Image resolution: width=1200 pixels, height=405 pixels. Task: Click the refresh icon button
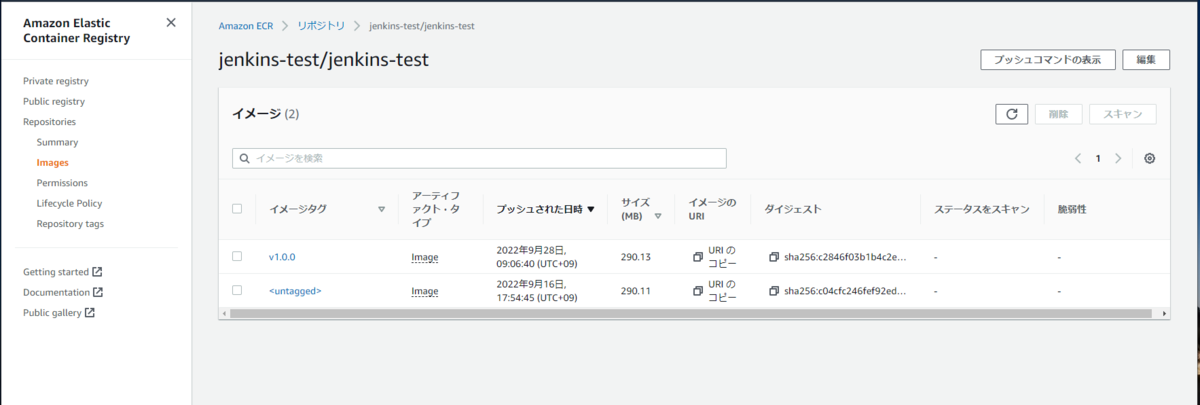click(1011, 114)
